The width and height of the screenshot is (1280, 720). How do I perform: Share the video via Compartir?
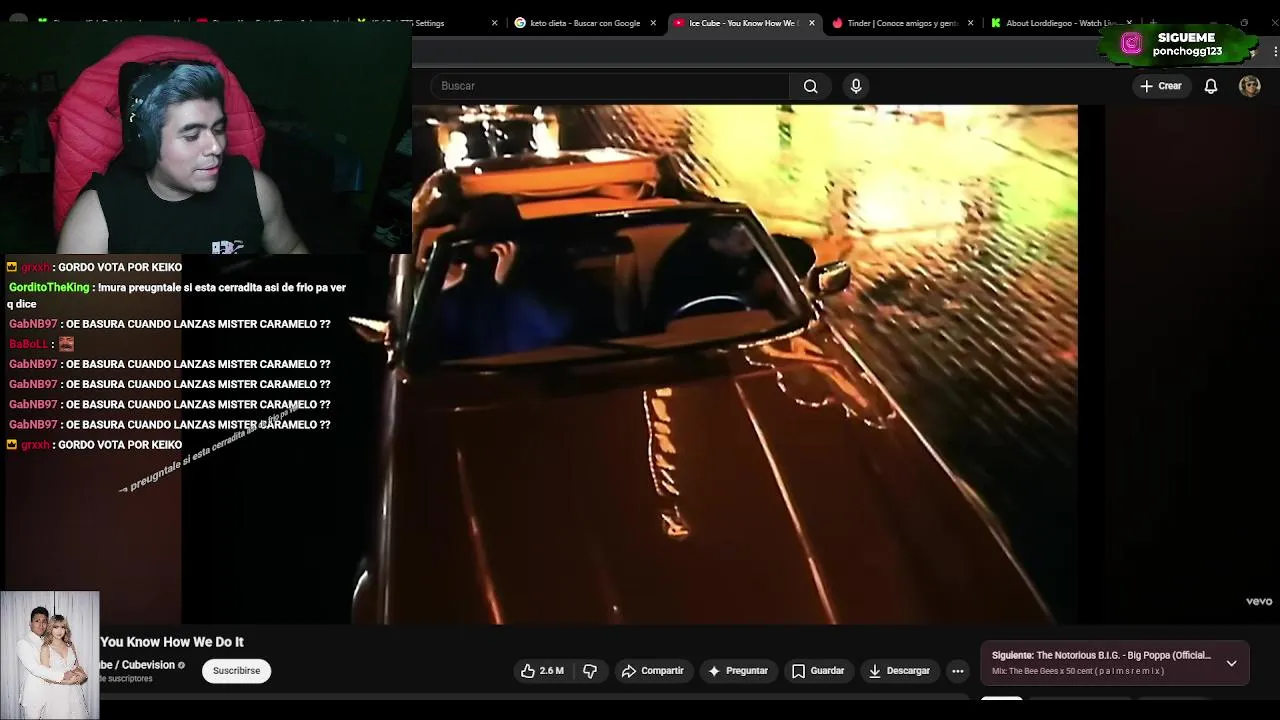652,671
